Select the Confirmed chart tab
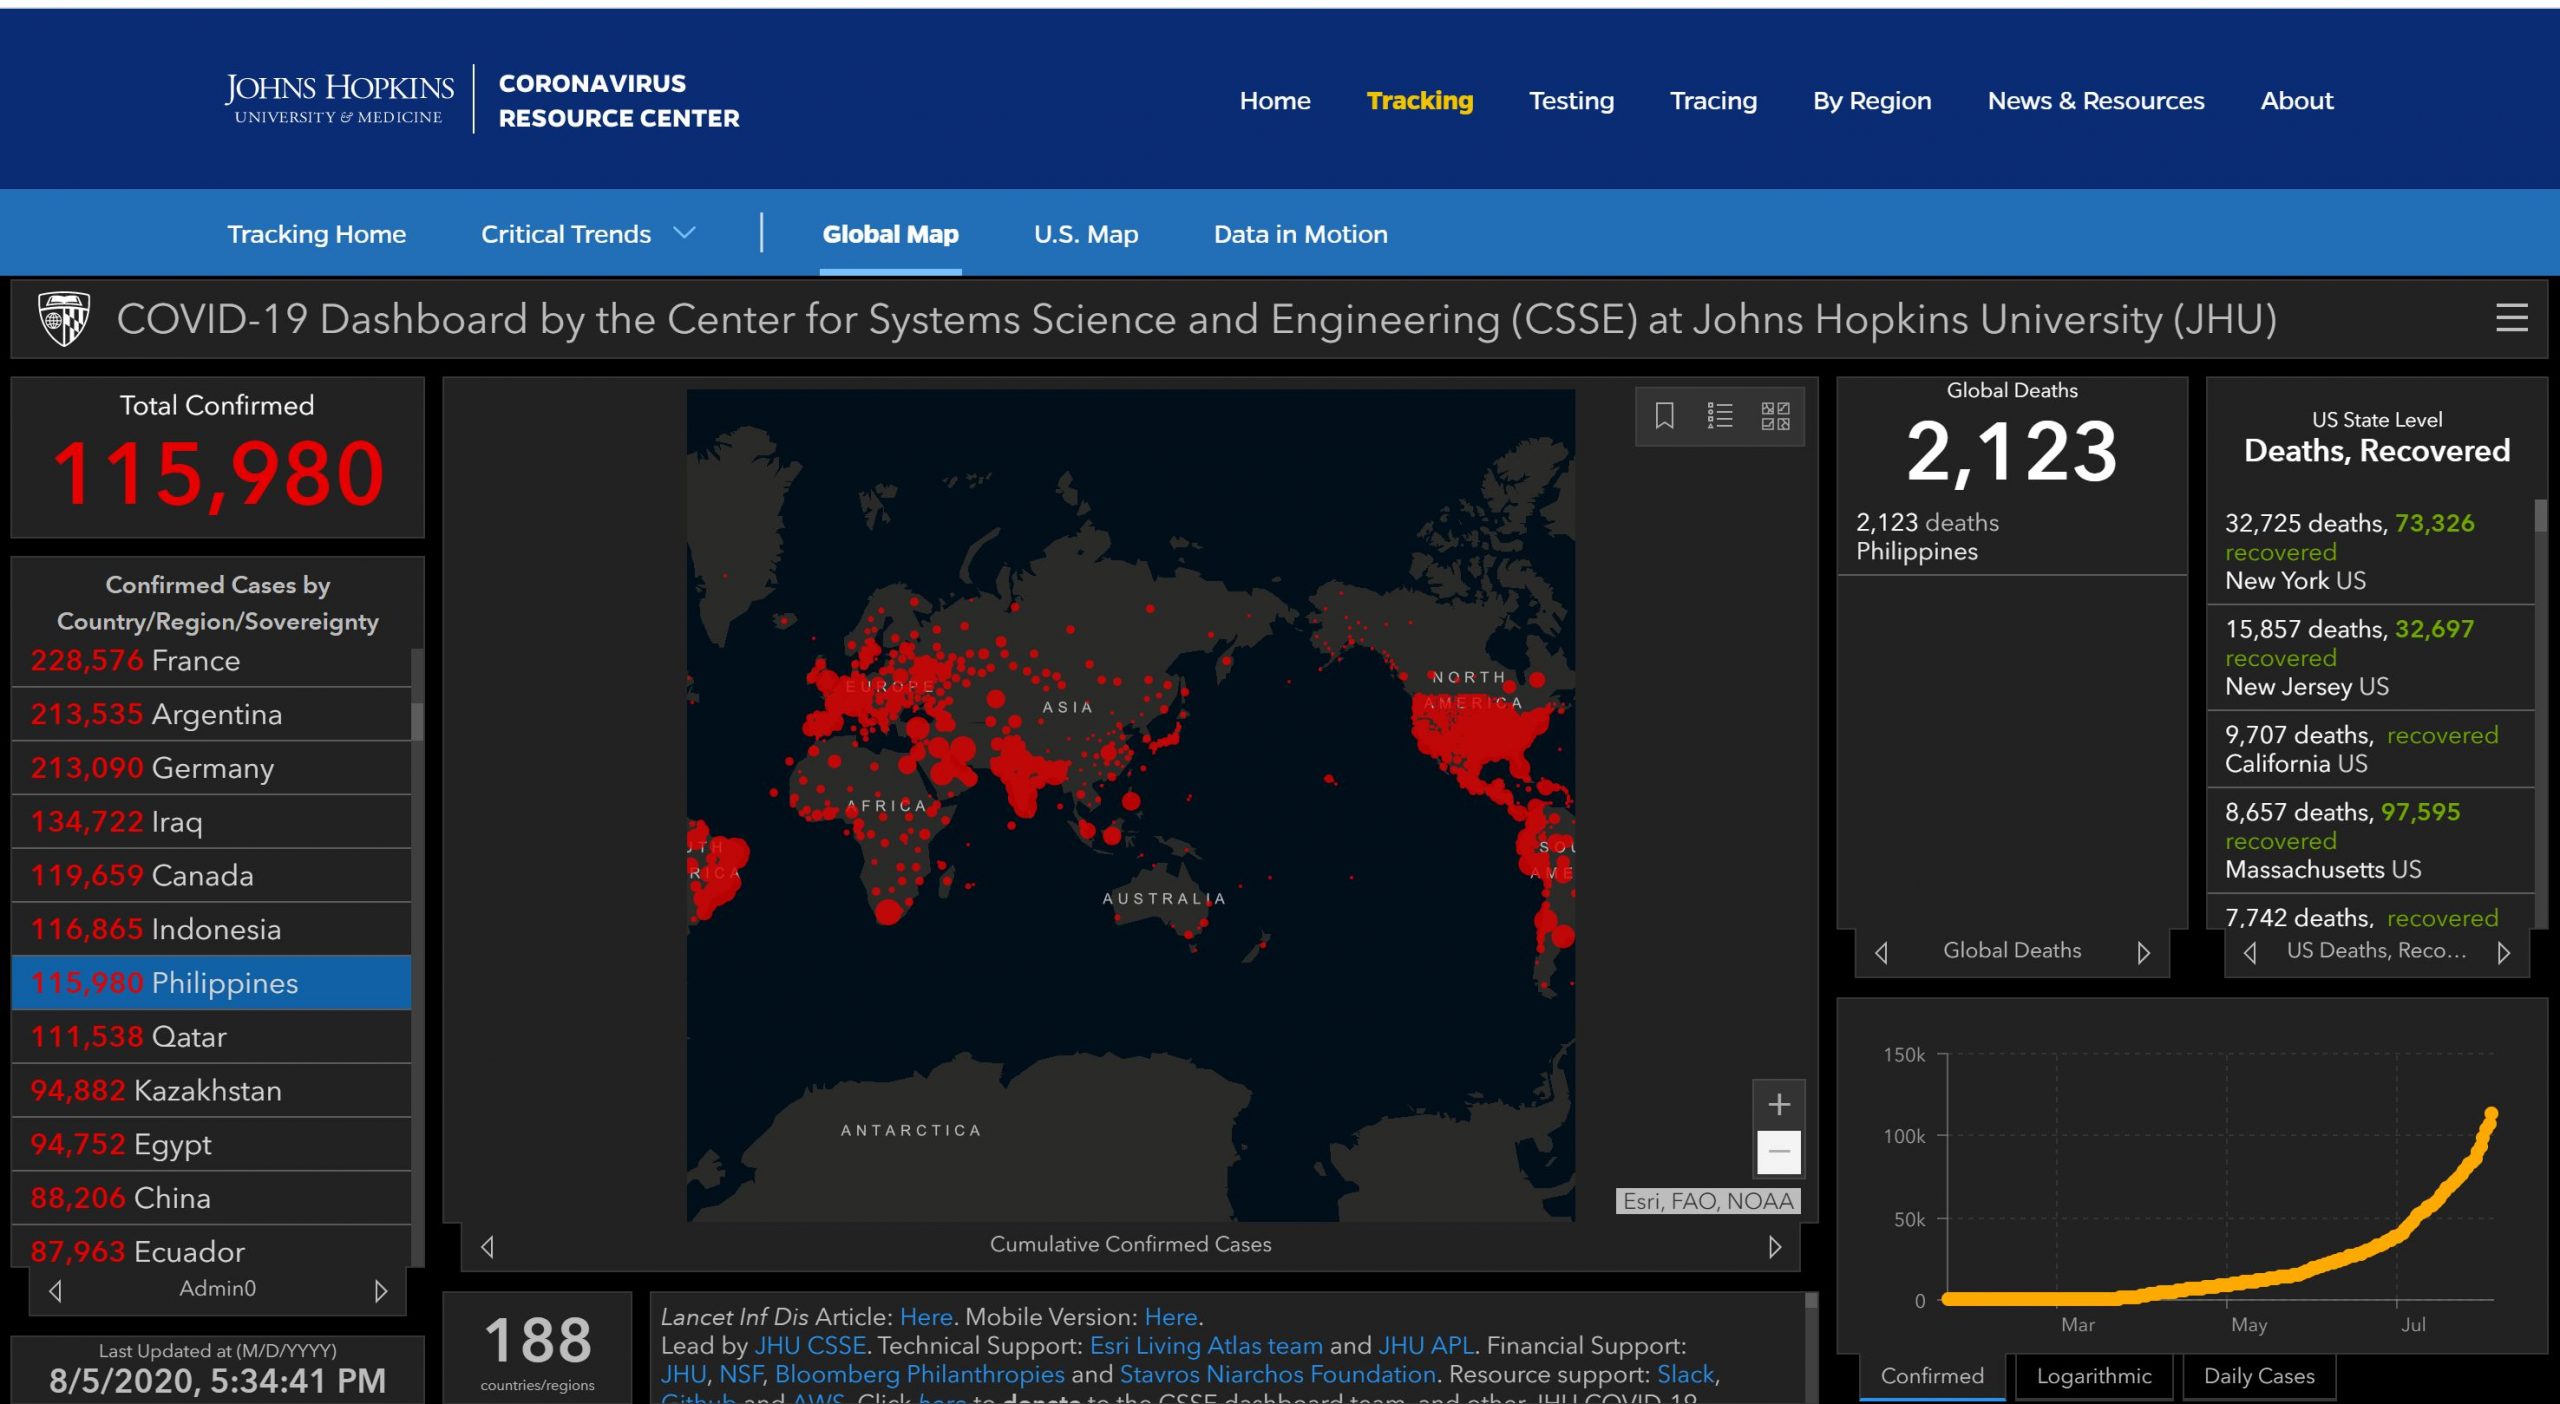The width and height of the screenshot is (2560, 1404). [x=1931, y=1376]
